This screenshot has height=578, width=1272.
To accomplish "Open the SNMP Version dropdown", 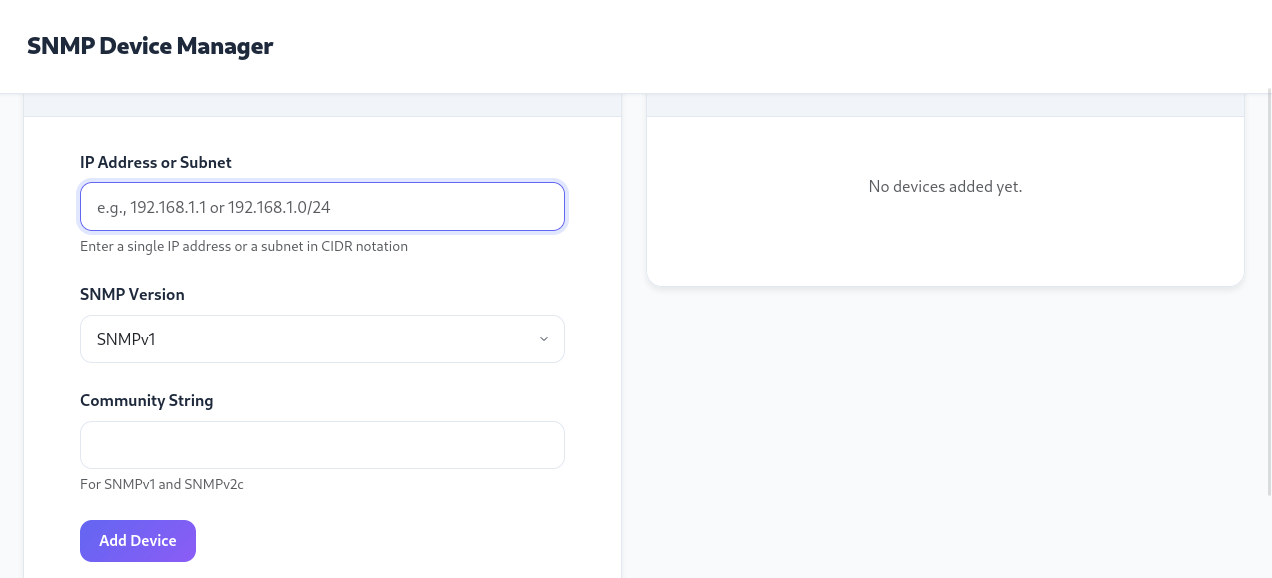I will click(x=322, y=339).
